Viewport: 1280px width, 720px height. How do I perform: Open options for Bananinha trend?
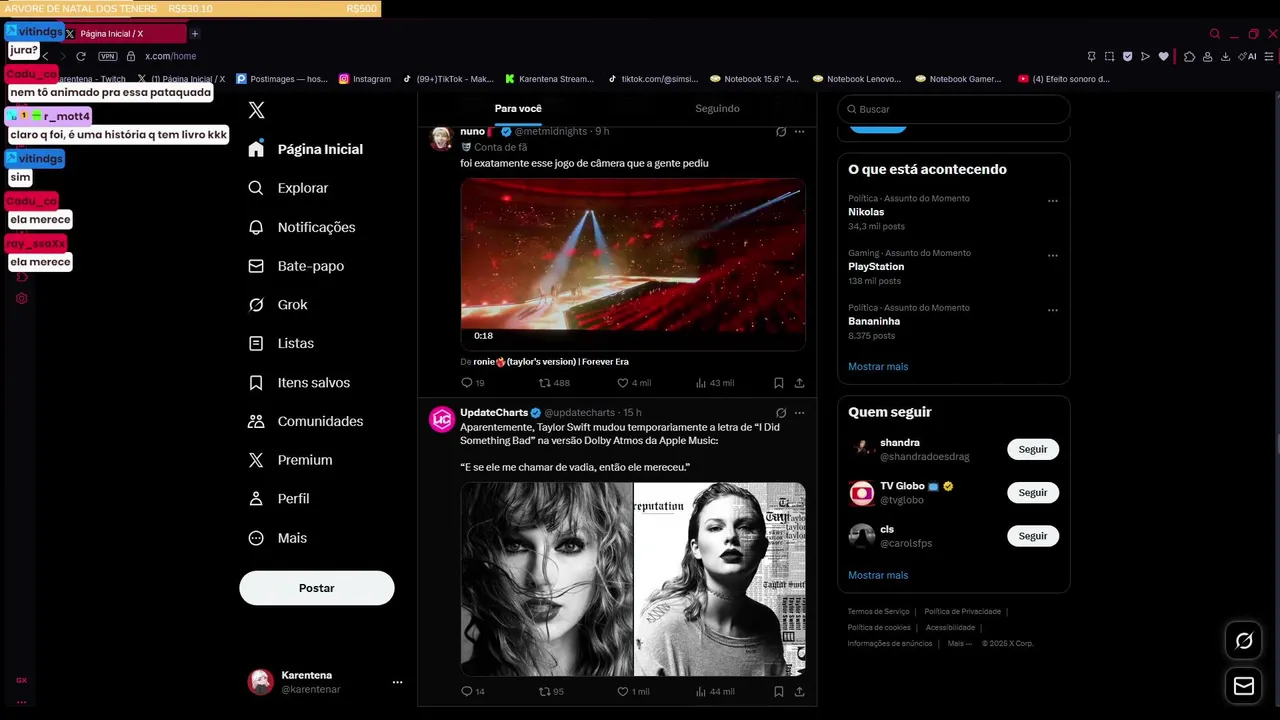pos(1052,310)
